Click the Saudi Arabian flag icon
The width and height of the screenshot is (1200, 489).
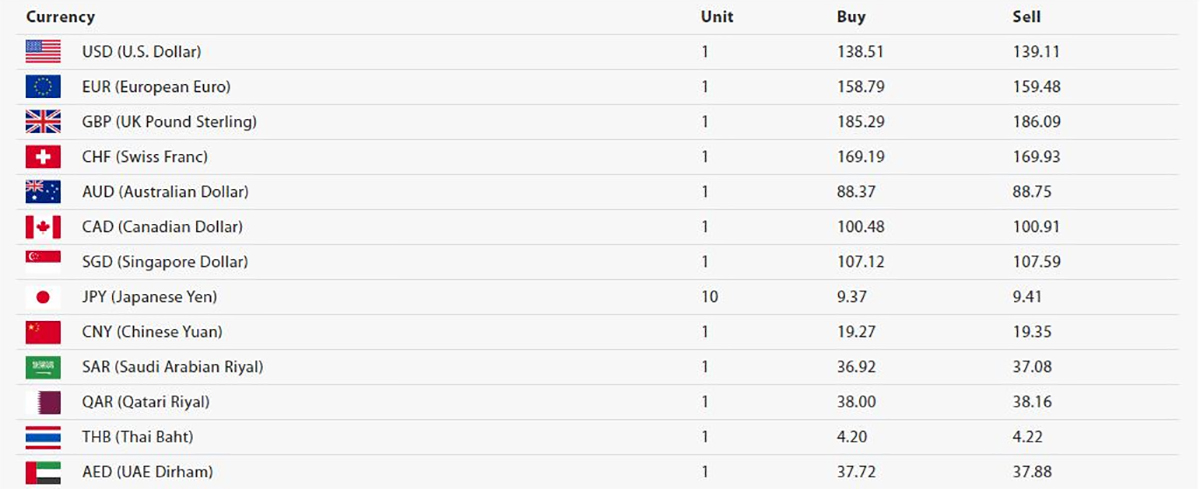(43, 367)
